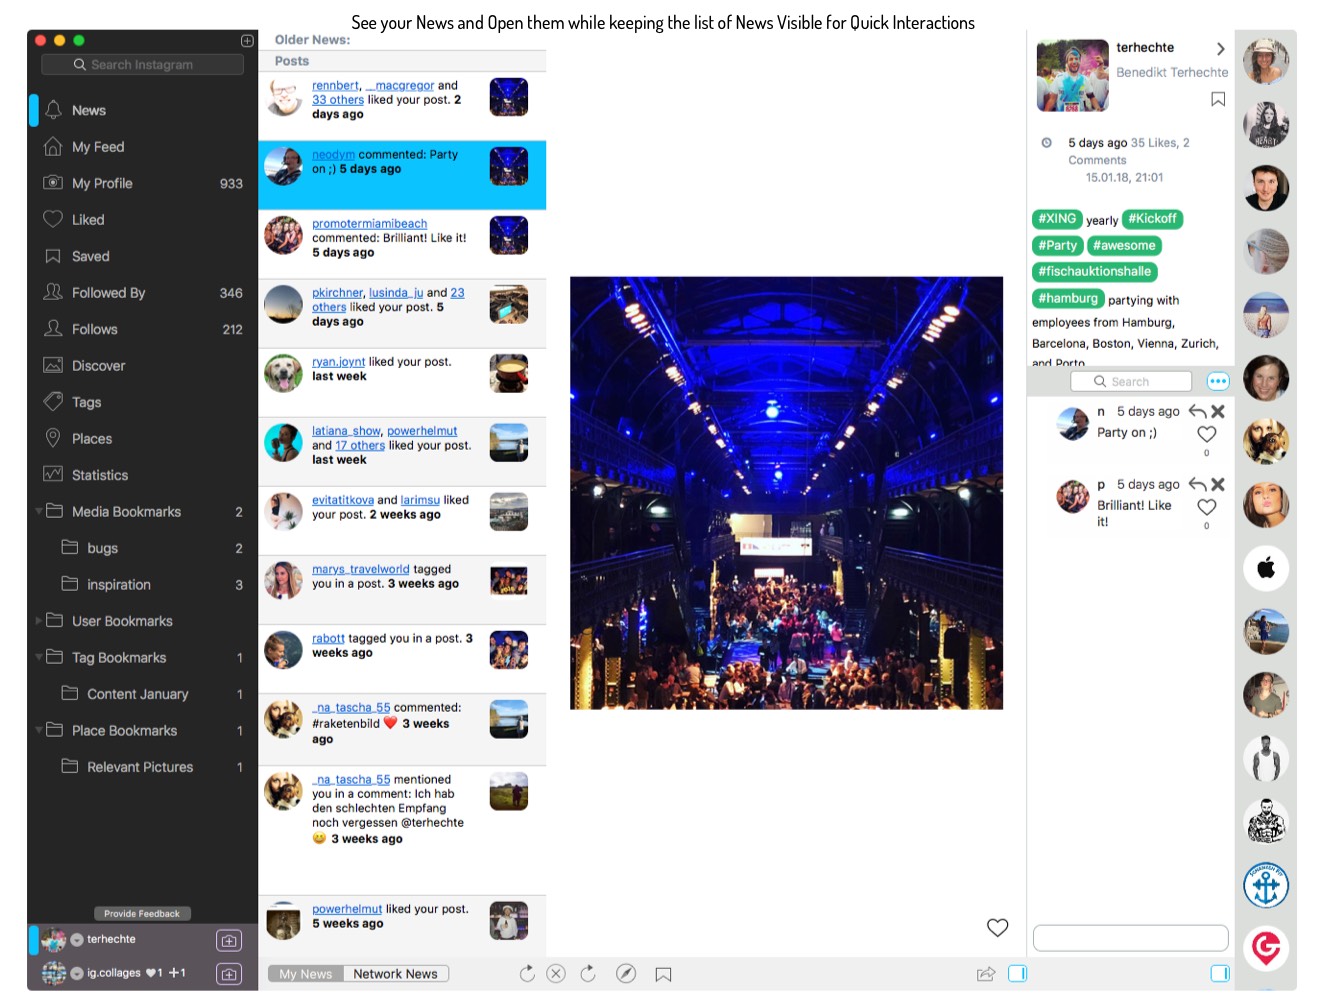Open the anchor logo user avatar
This screenshot has width=1323, height=1001.
point(1266,885)
